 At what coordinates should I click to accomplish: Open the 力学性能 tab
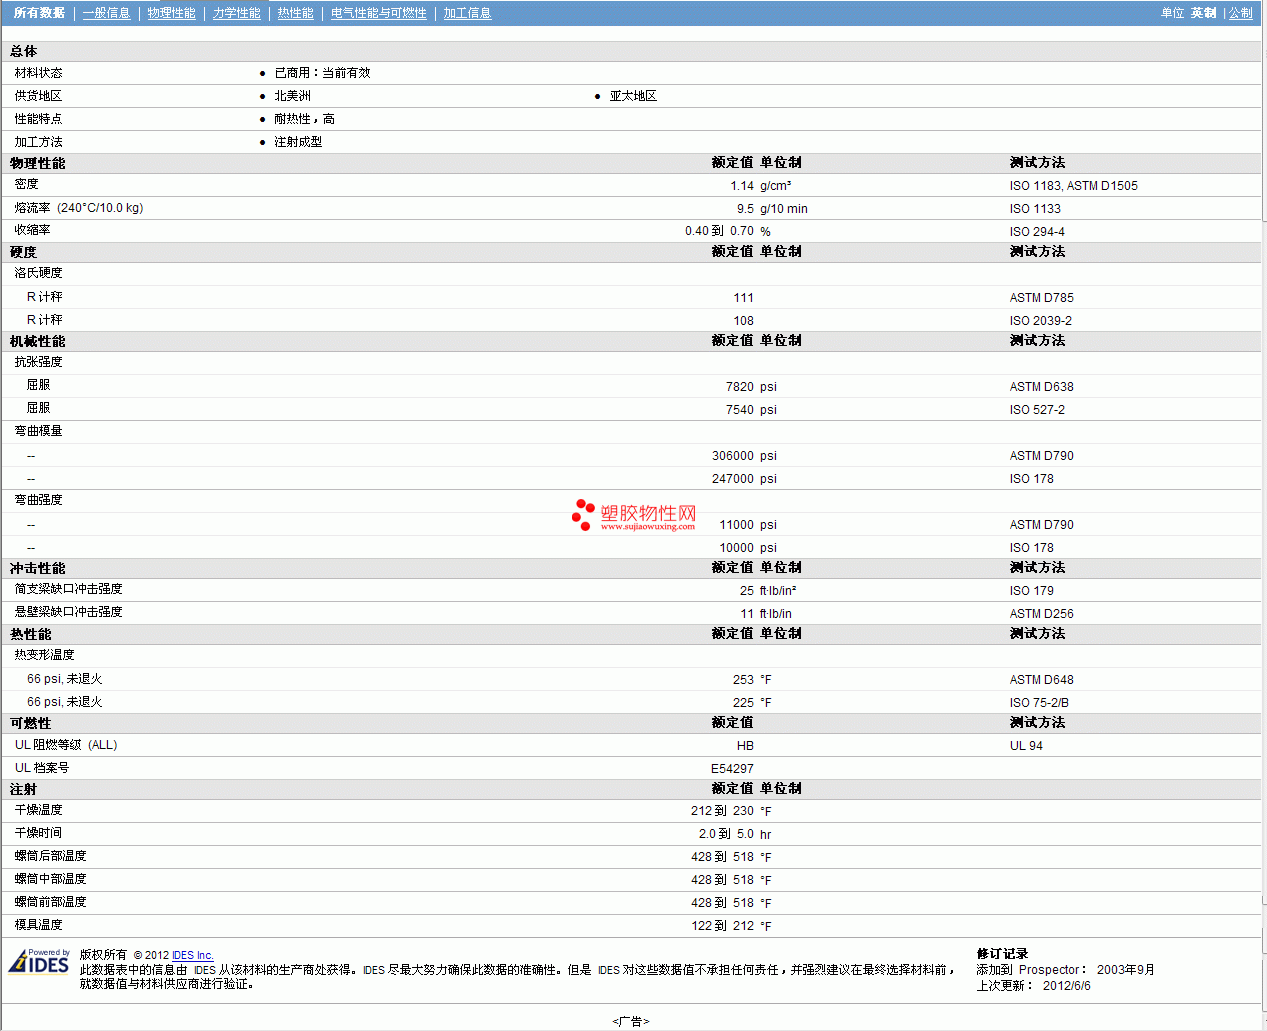click(236, 13)
